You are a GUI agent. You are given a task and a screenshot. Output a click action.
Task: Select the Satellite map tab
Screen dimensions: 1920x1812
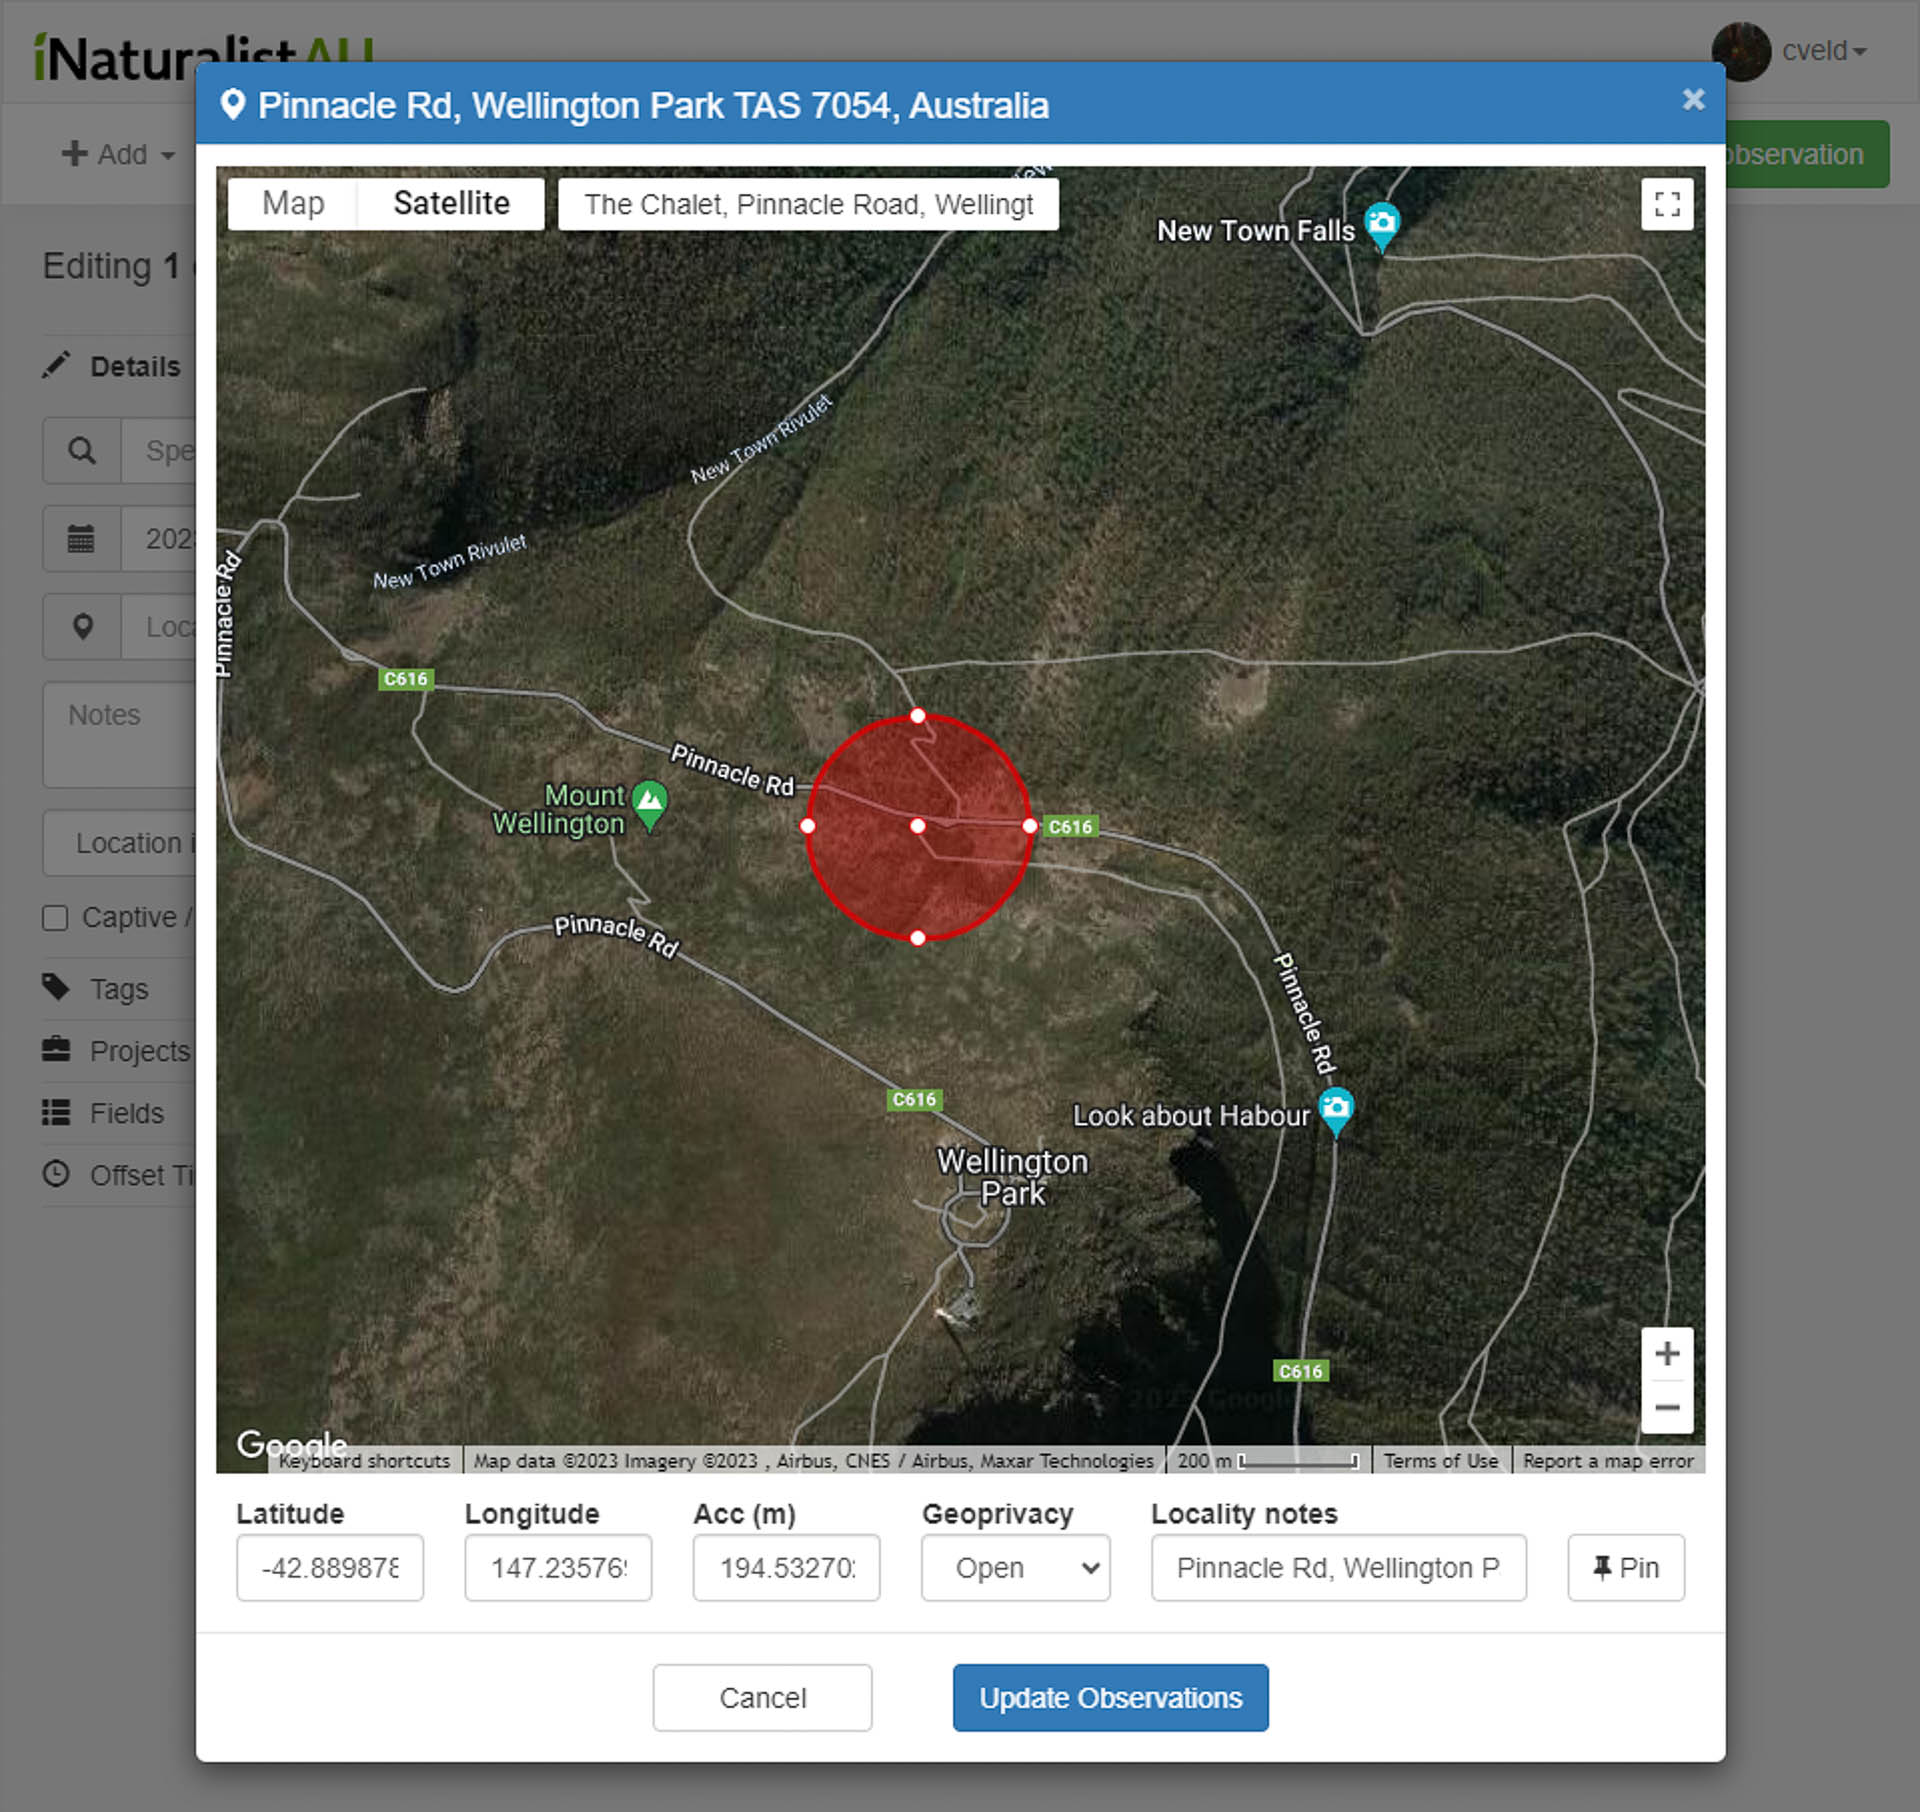point(451,203)
